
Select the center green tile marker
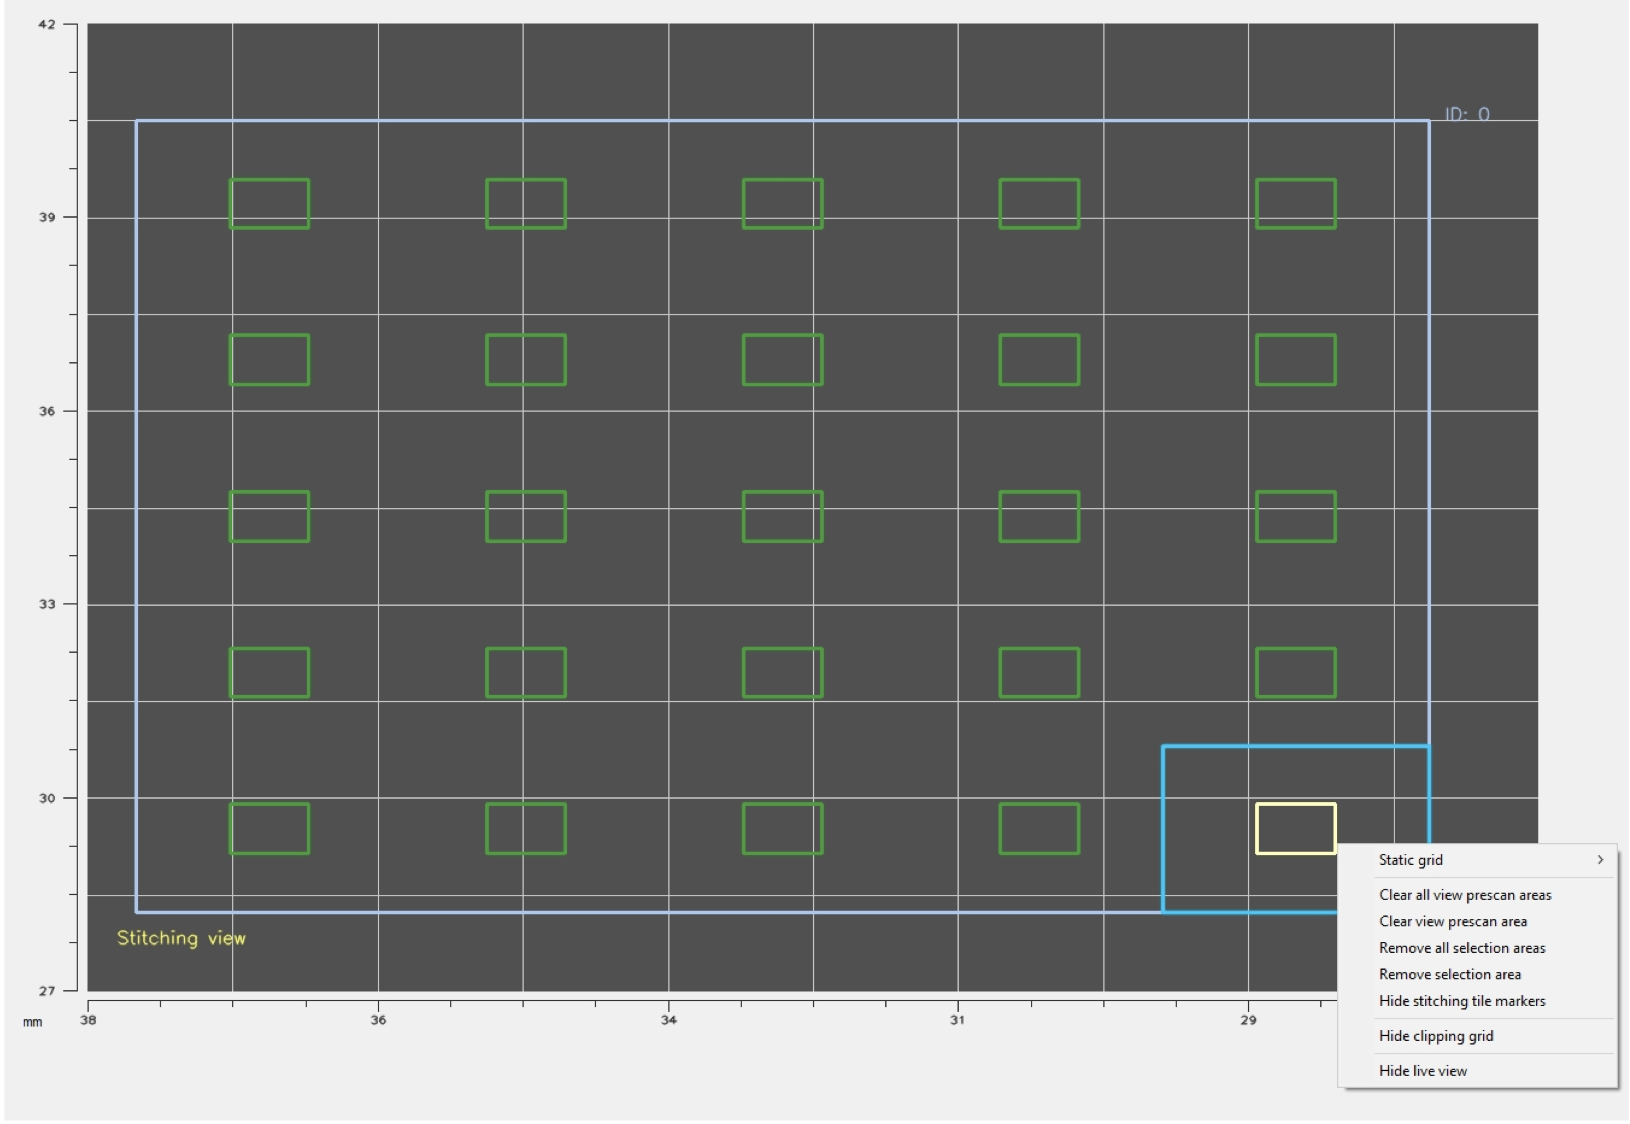pos(782,516)
